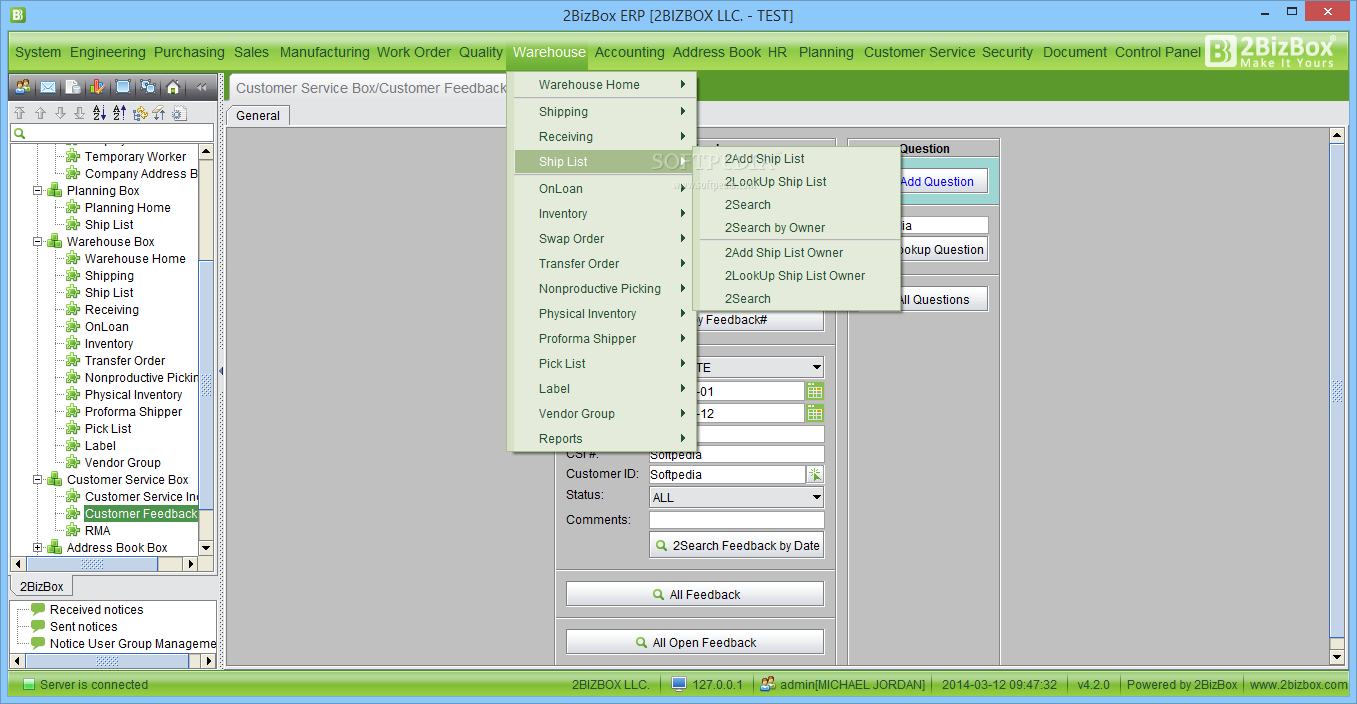Click the gear document settings icon

tap(179, 113)
